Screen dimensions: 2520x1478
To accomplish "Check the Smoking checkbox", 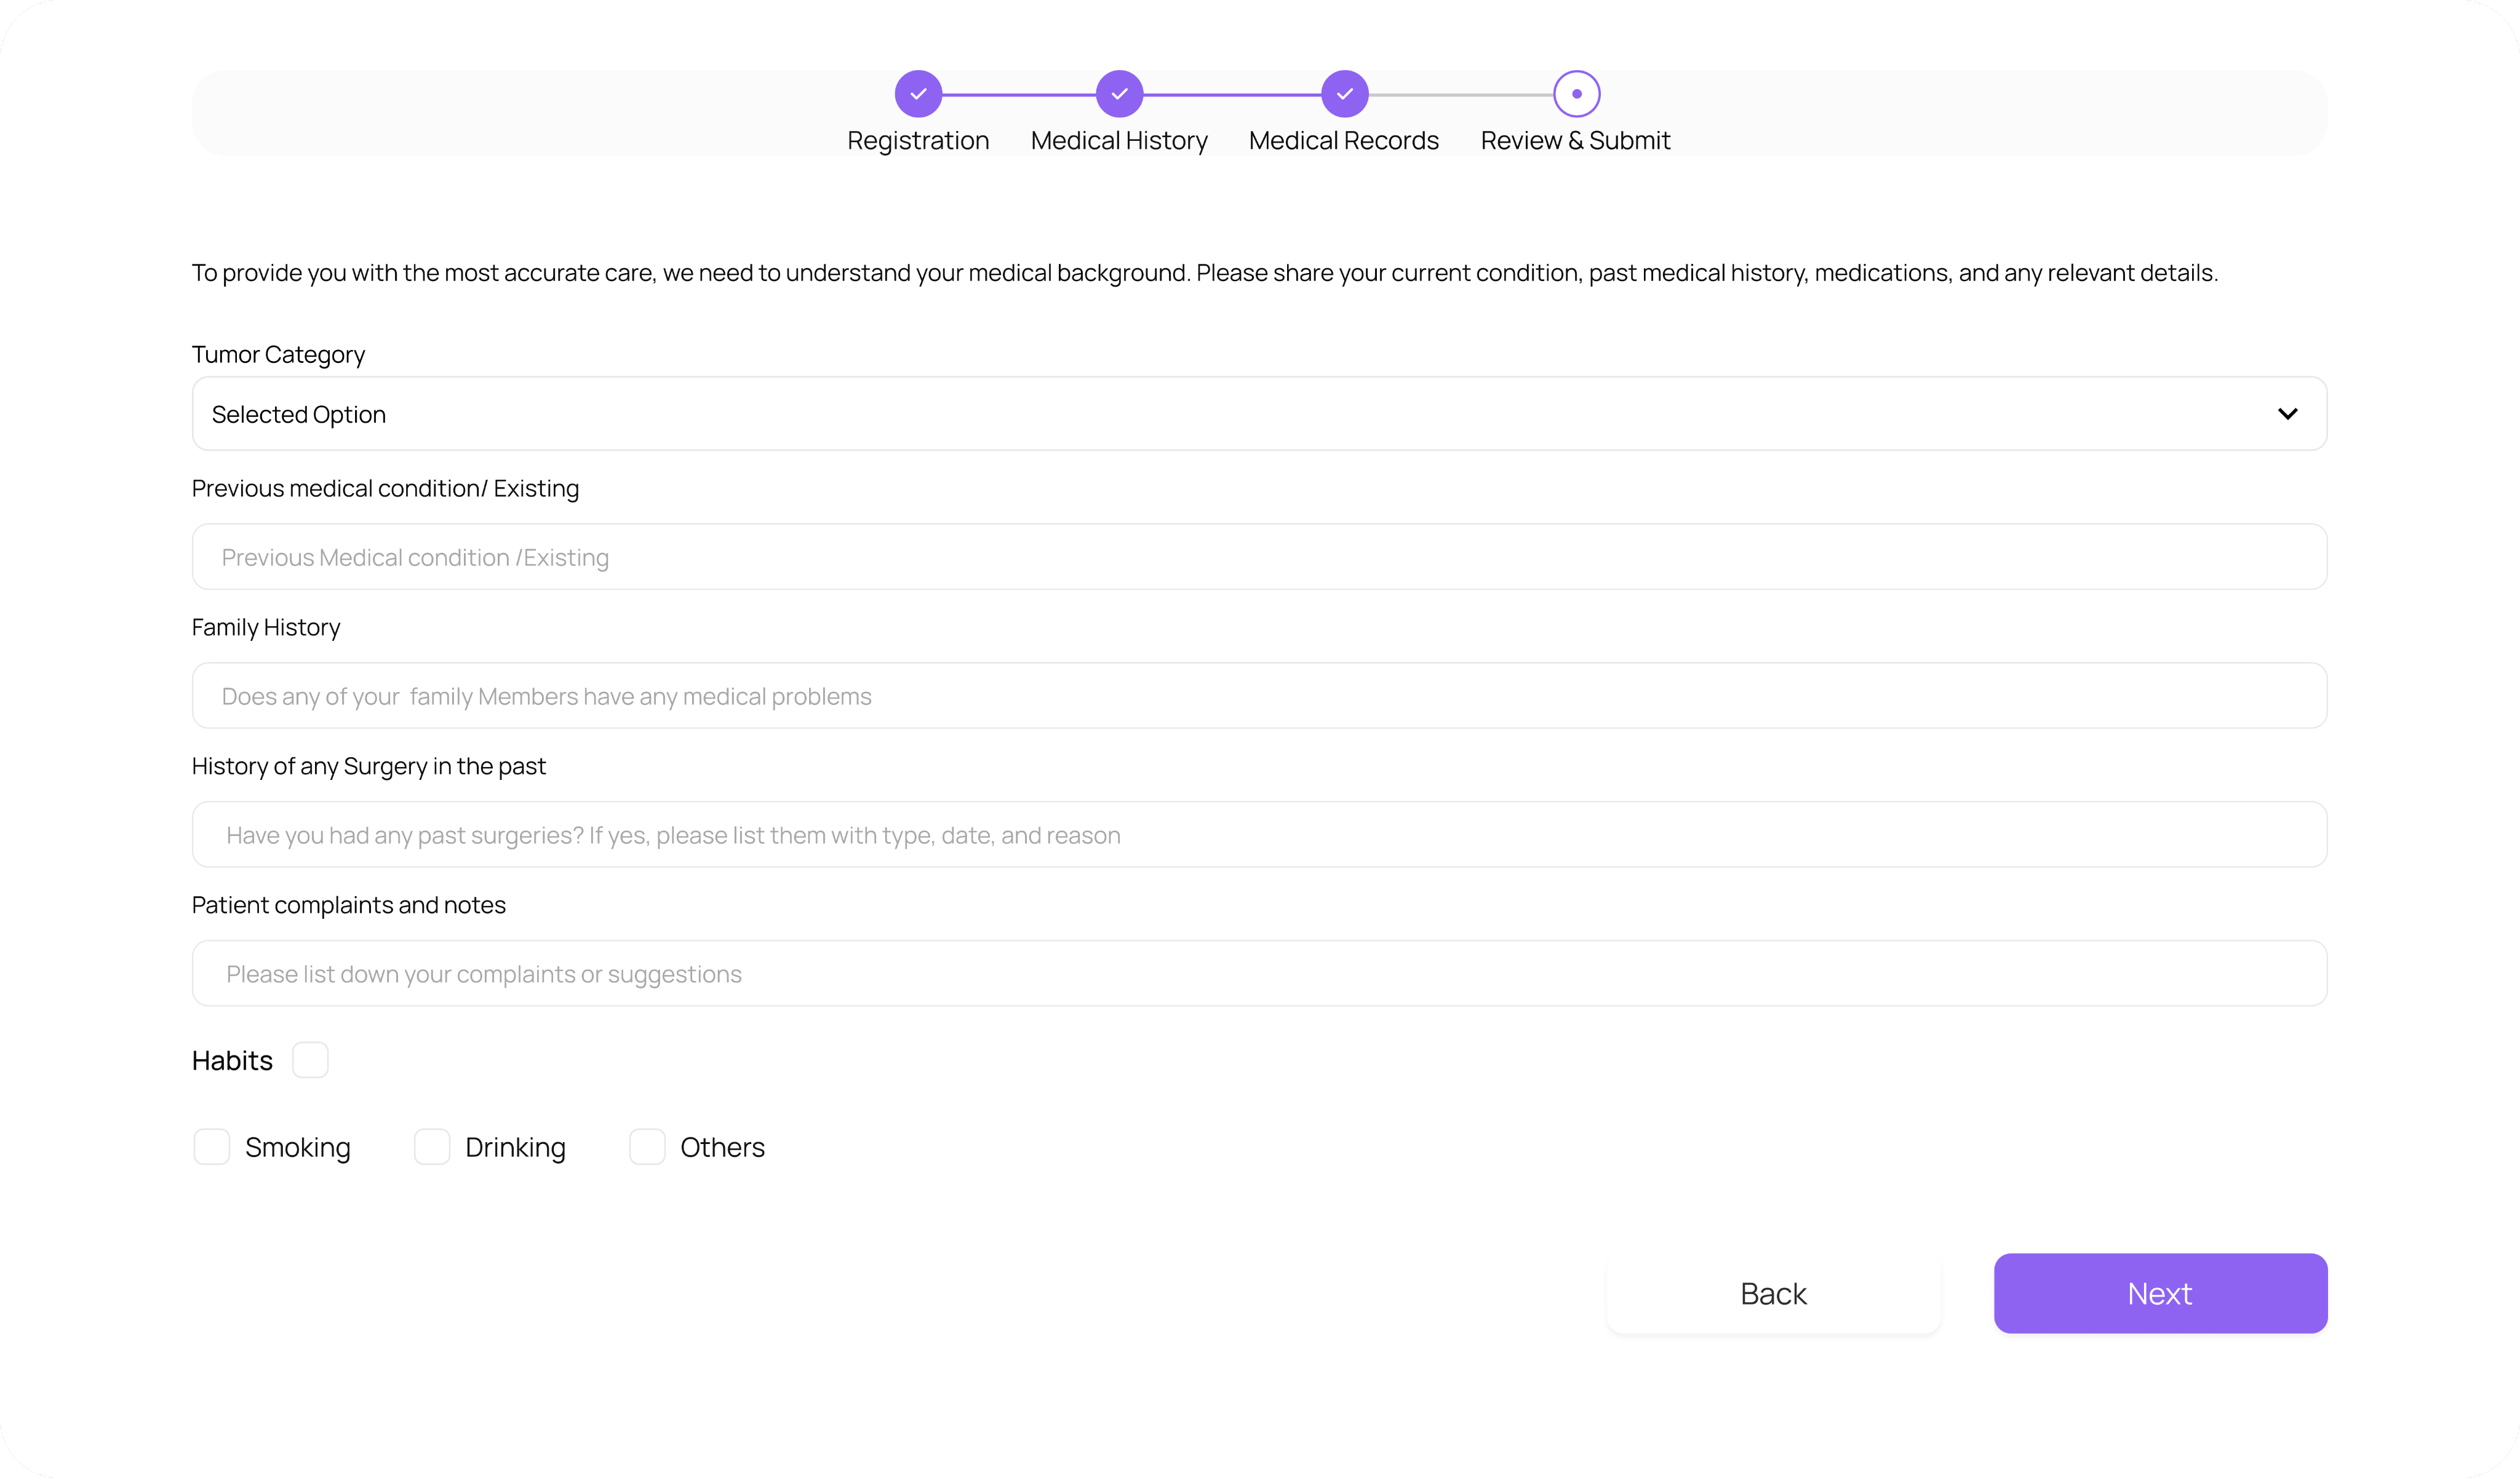I will 212,1147.
